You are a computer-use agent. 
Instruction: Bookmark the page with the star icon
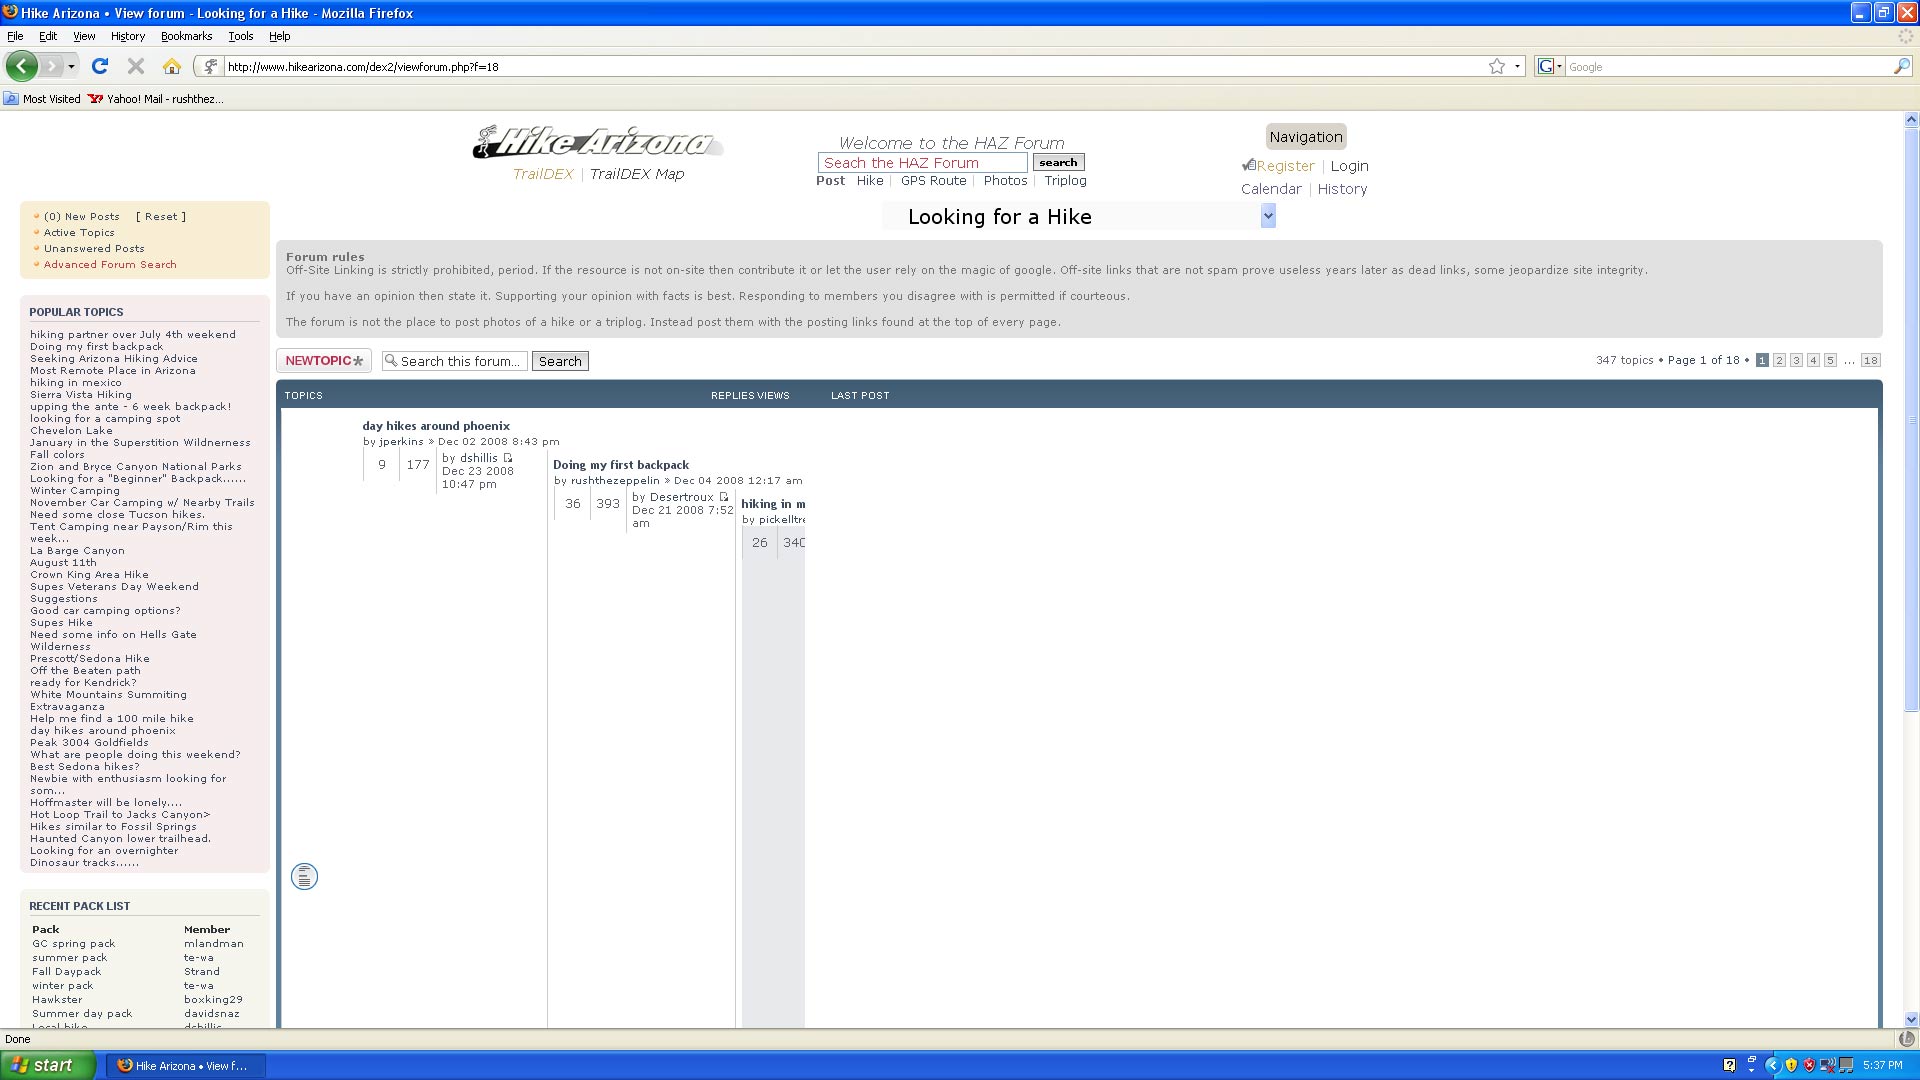[1497, 66]
